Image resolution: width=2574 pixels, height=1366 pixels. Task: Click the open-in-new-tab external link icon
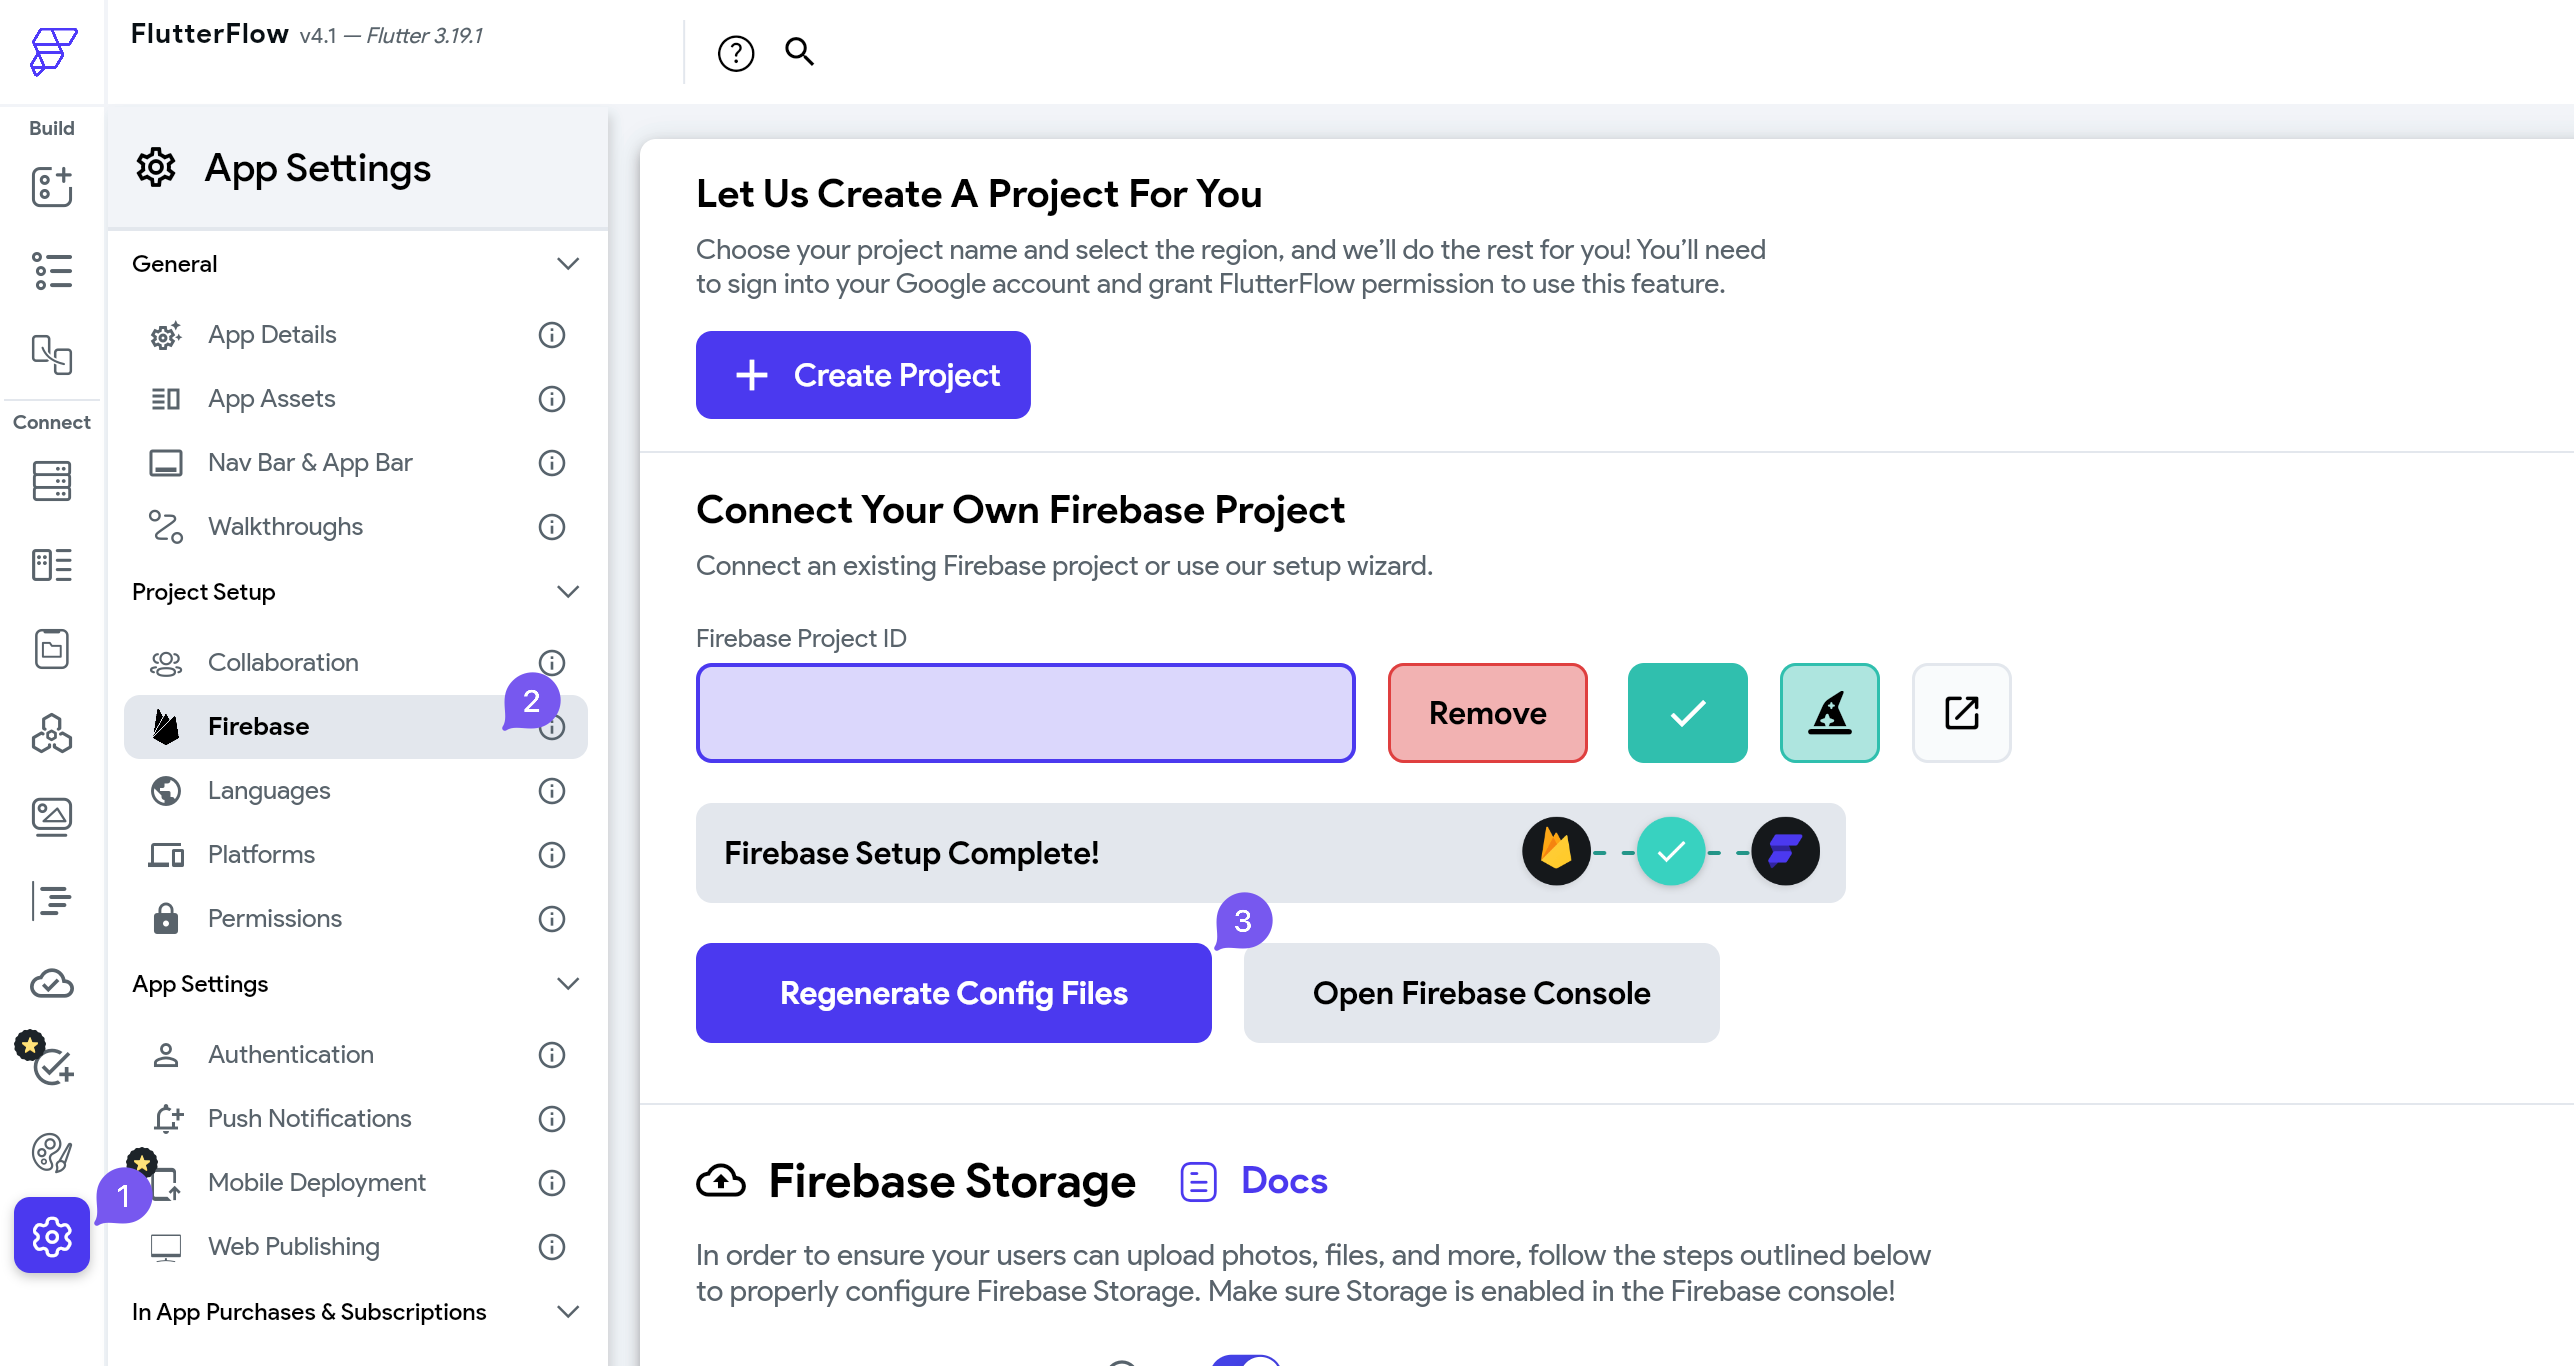pyautogui.click(x=1962, y=713)
